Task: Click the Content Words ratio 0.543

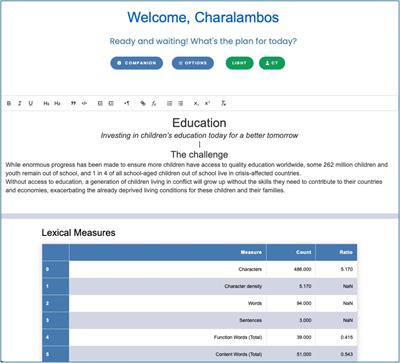Action: tap(347, 354)
